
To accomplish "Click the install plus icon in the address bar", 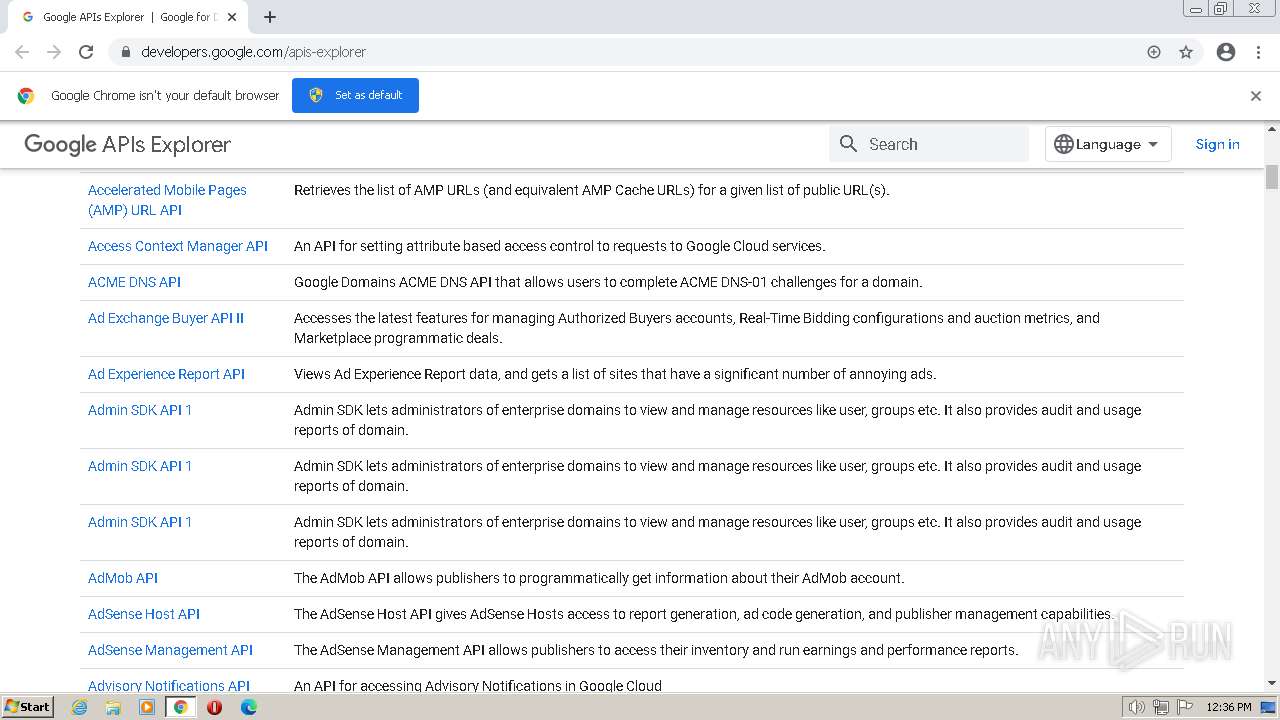I will click(x=1154, y=52).
